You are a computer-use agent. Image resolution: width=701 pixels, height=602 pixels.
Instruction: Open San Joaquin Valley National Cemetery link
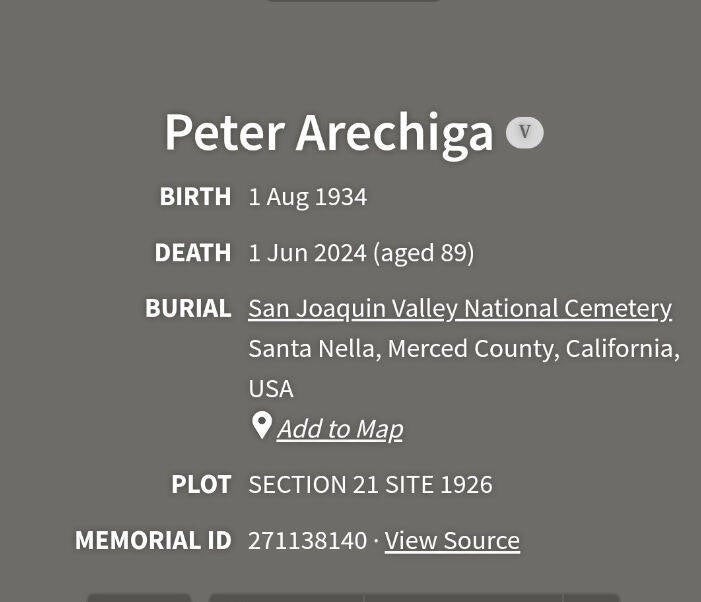click(460, 308)
